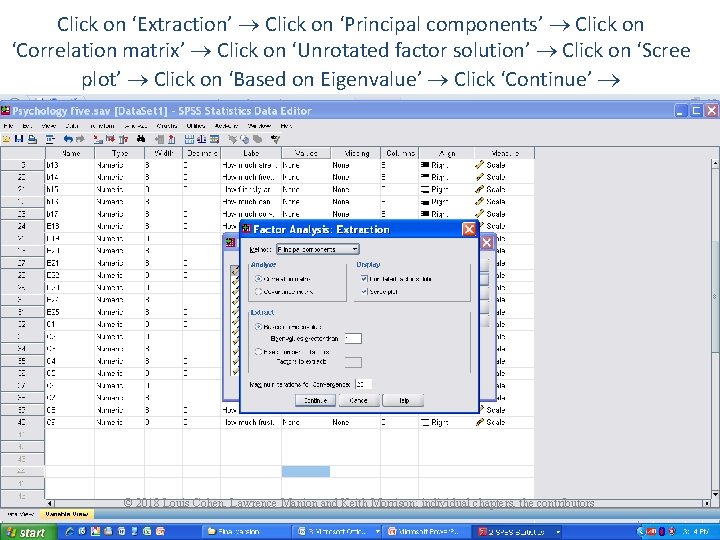
Task: Click the vertical scrollbar down arrow
Action: click(x=715, y=494)
